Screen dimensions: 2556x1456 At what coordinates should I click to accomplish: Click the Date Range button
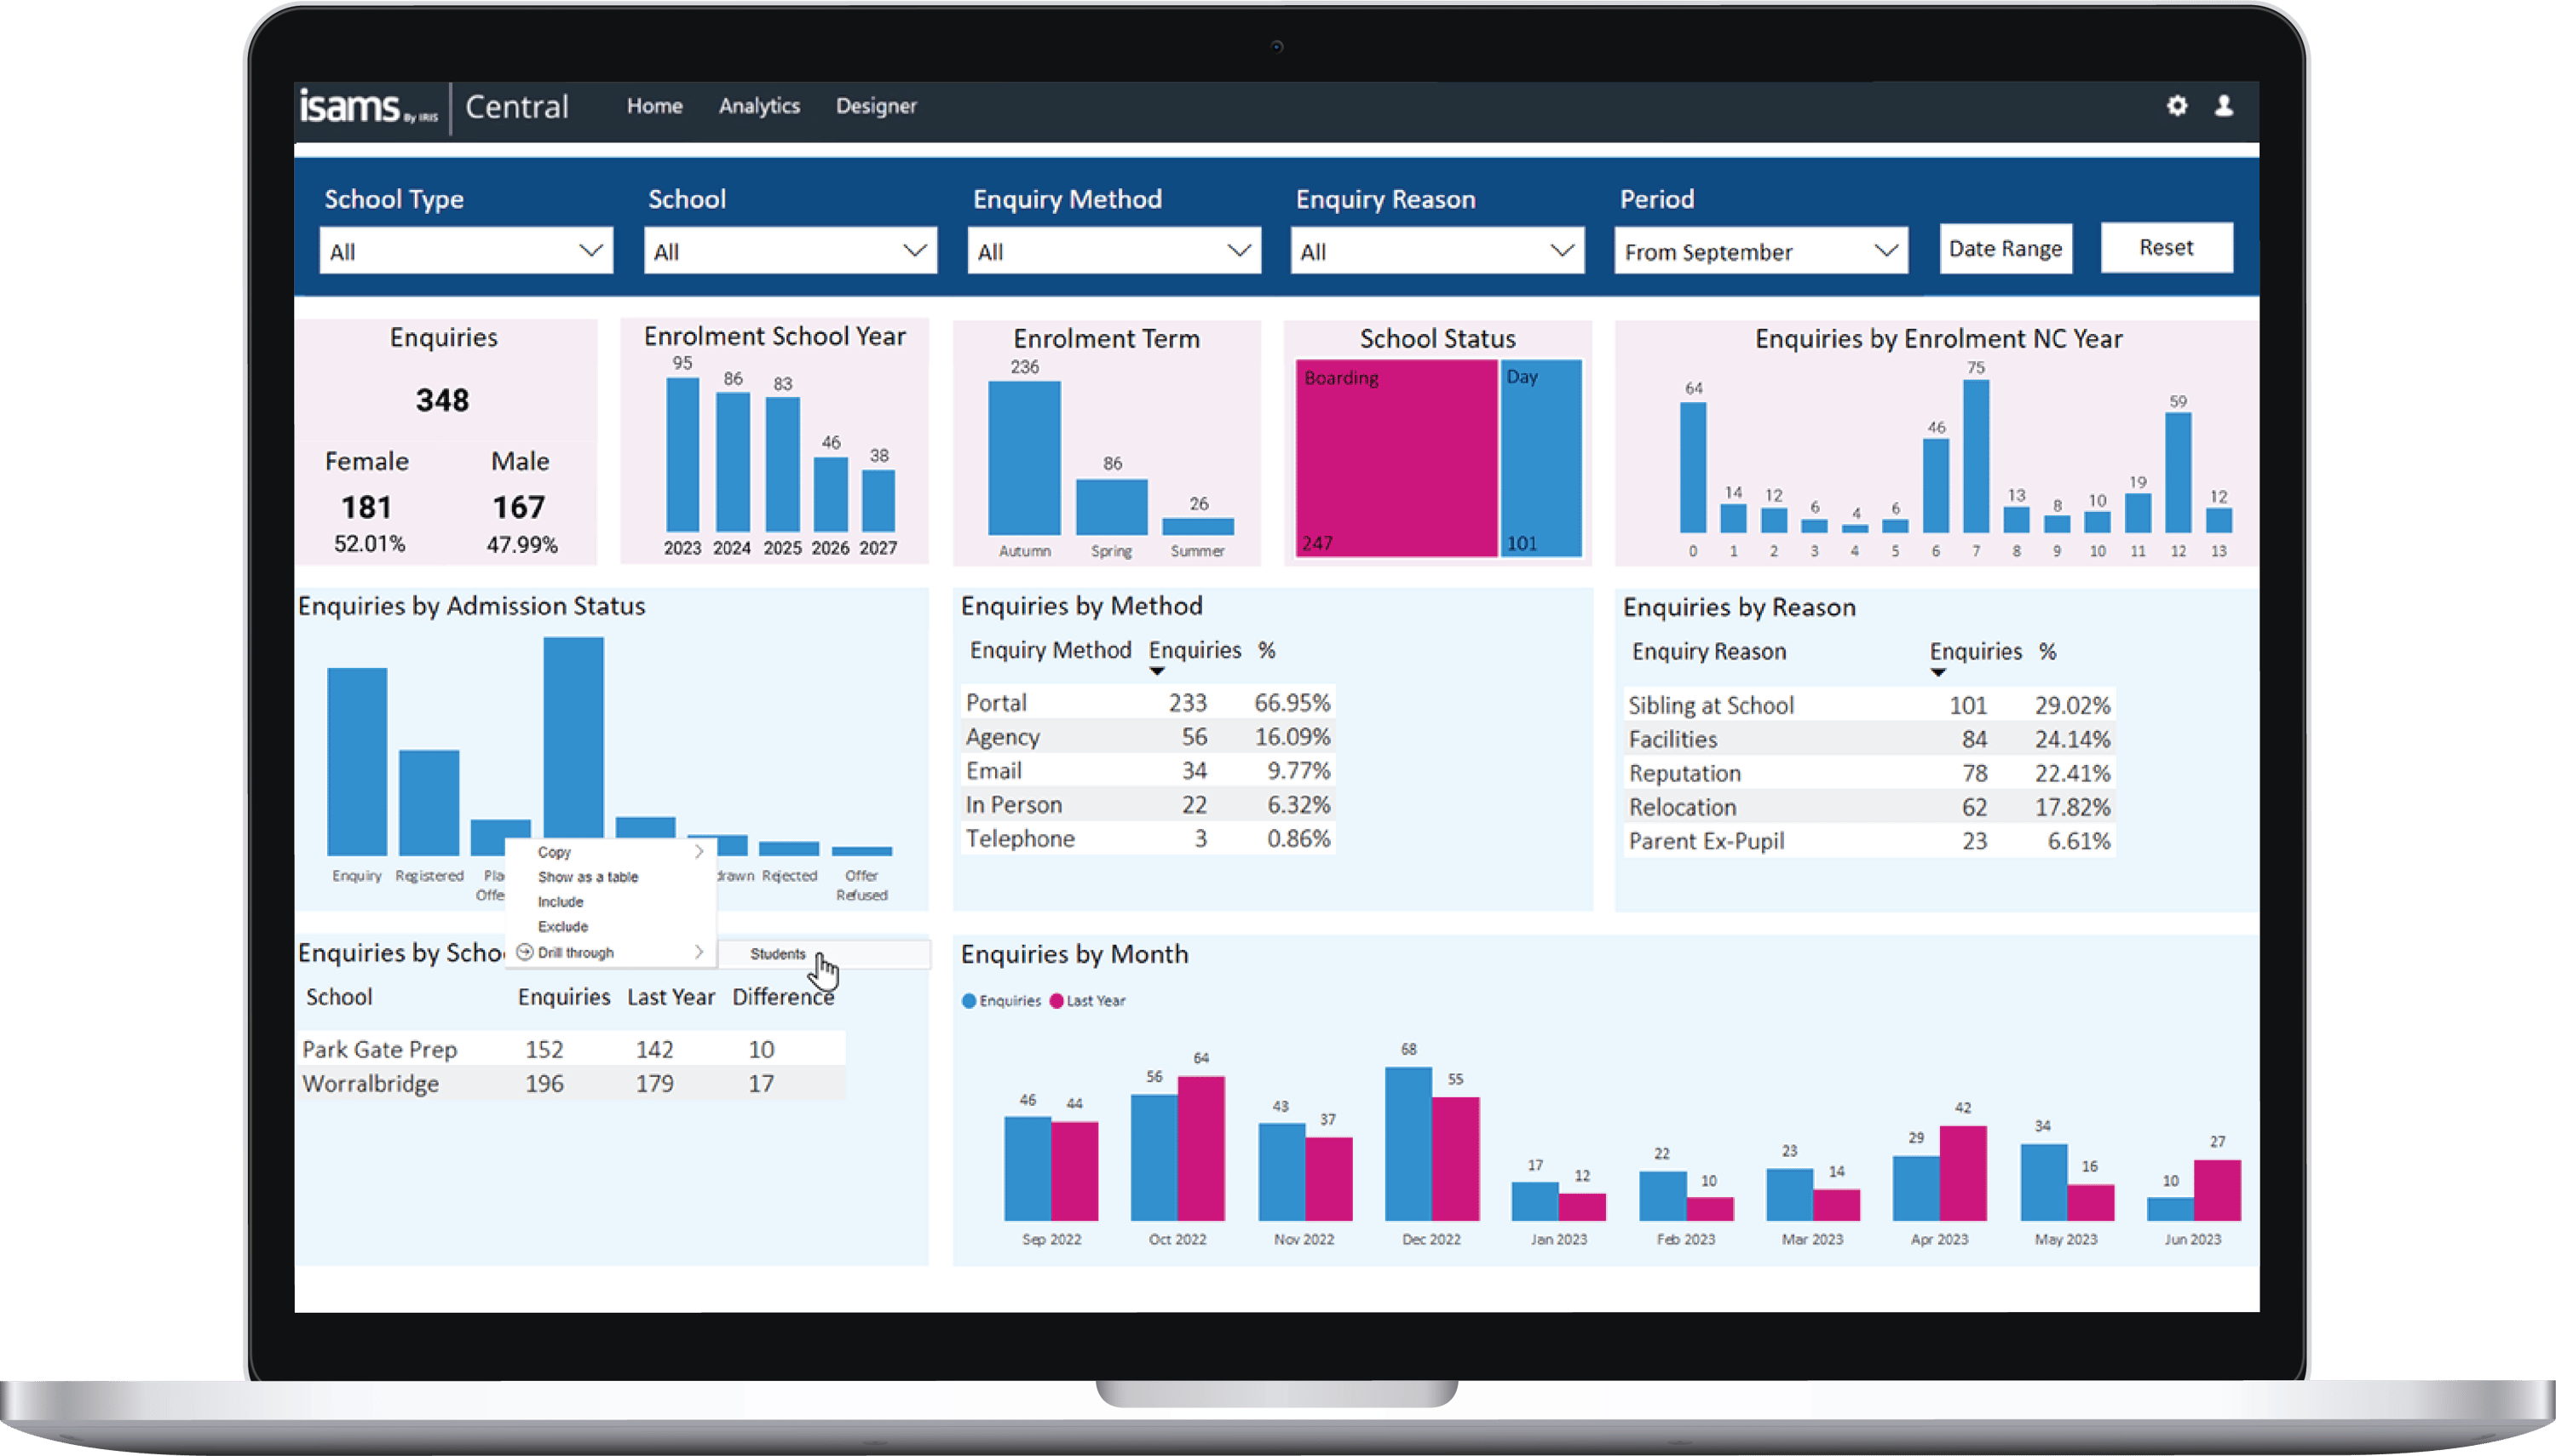[2005, 247]
